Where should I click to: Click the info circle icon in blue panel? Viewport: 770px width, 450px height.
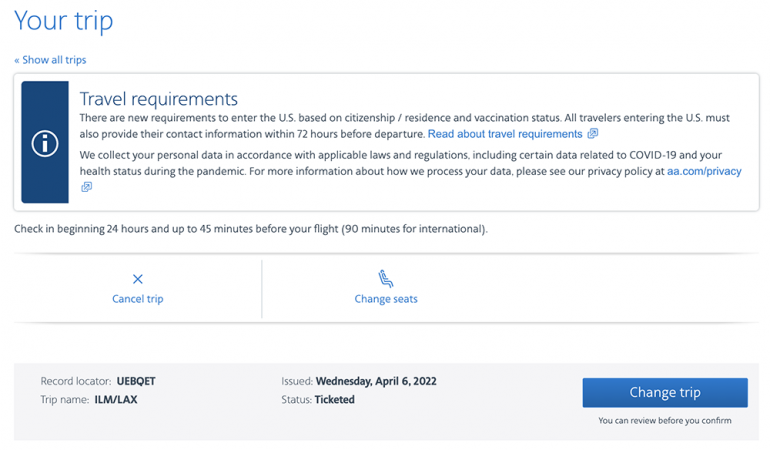tap(45, 143)
